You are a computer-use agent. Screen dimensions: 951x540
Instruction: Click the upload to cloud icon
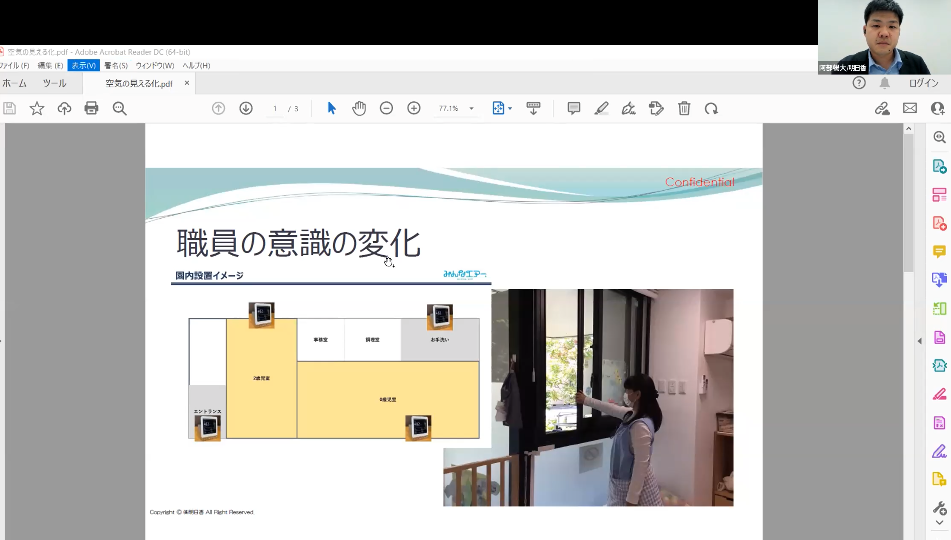pyautogui.click(x=64, y=109)
